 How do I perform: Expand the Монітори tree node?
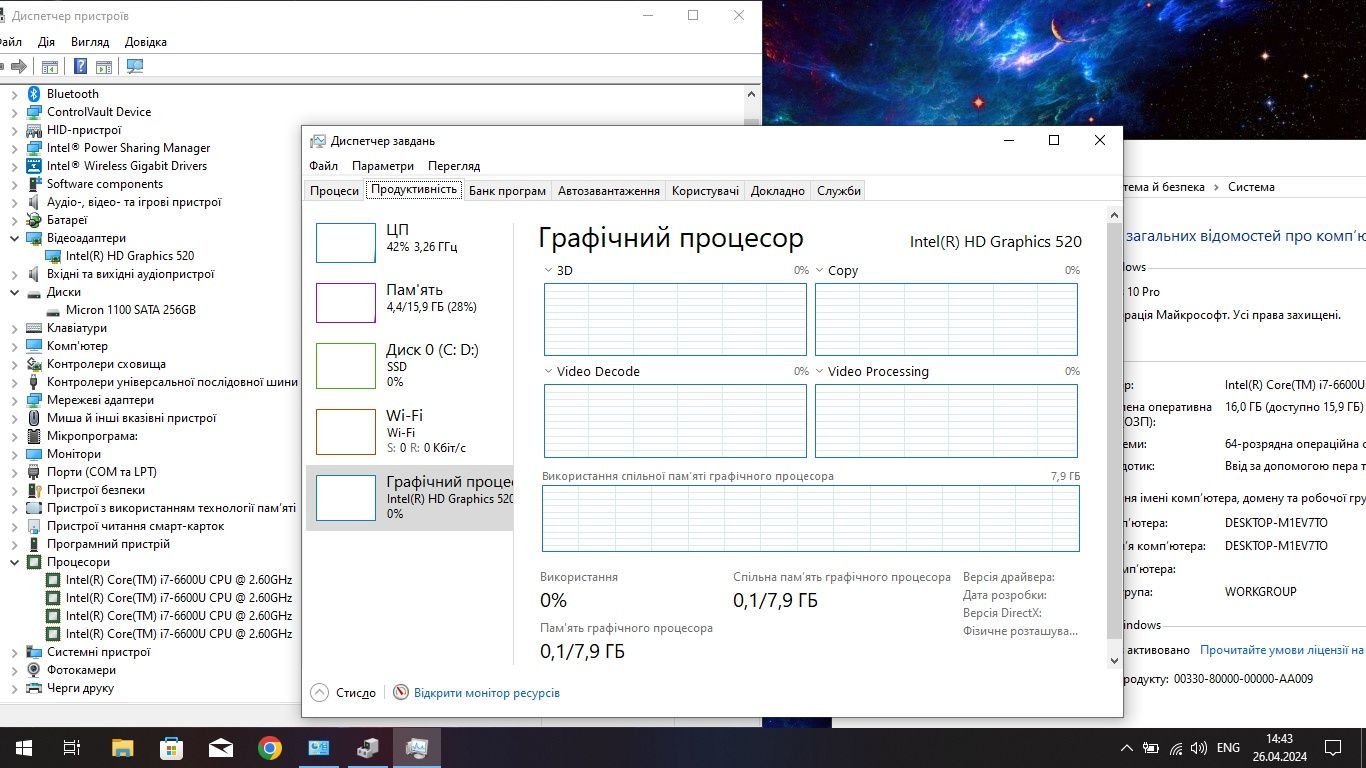click(x=14, y=454)
